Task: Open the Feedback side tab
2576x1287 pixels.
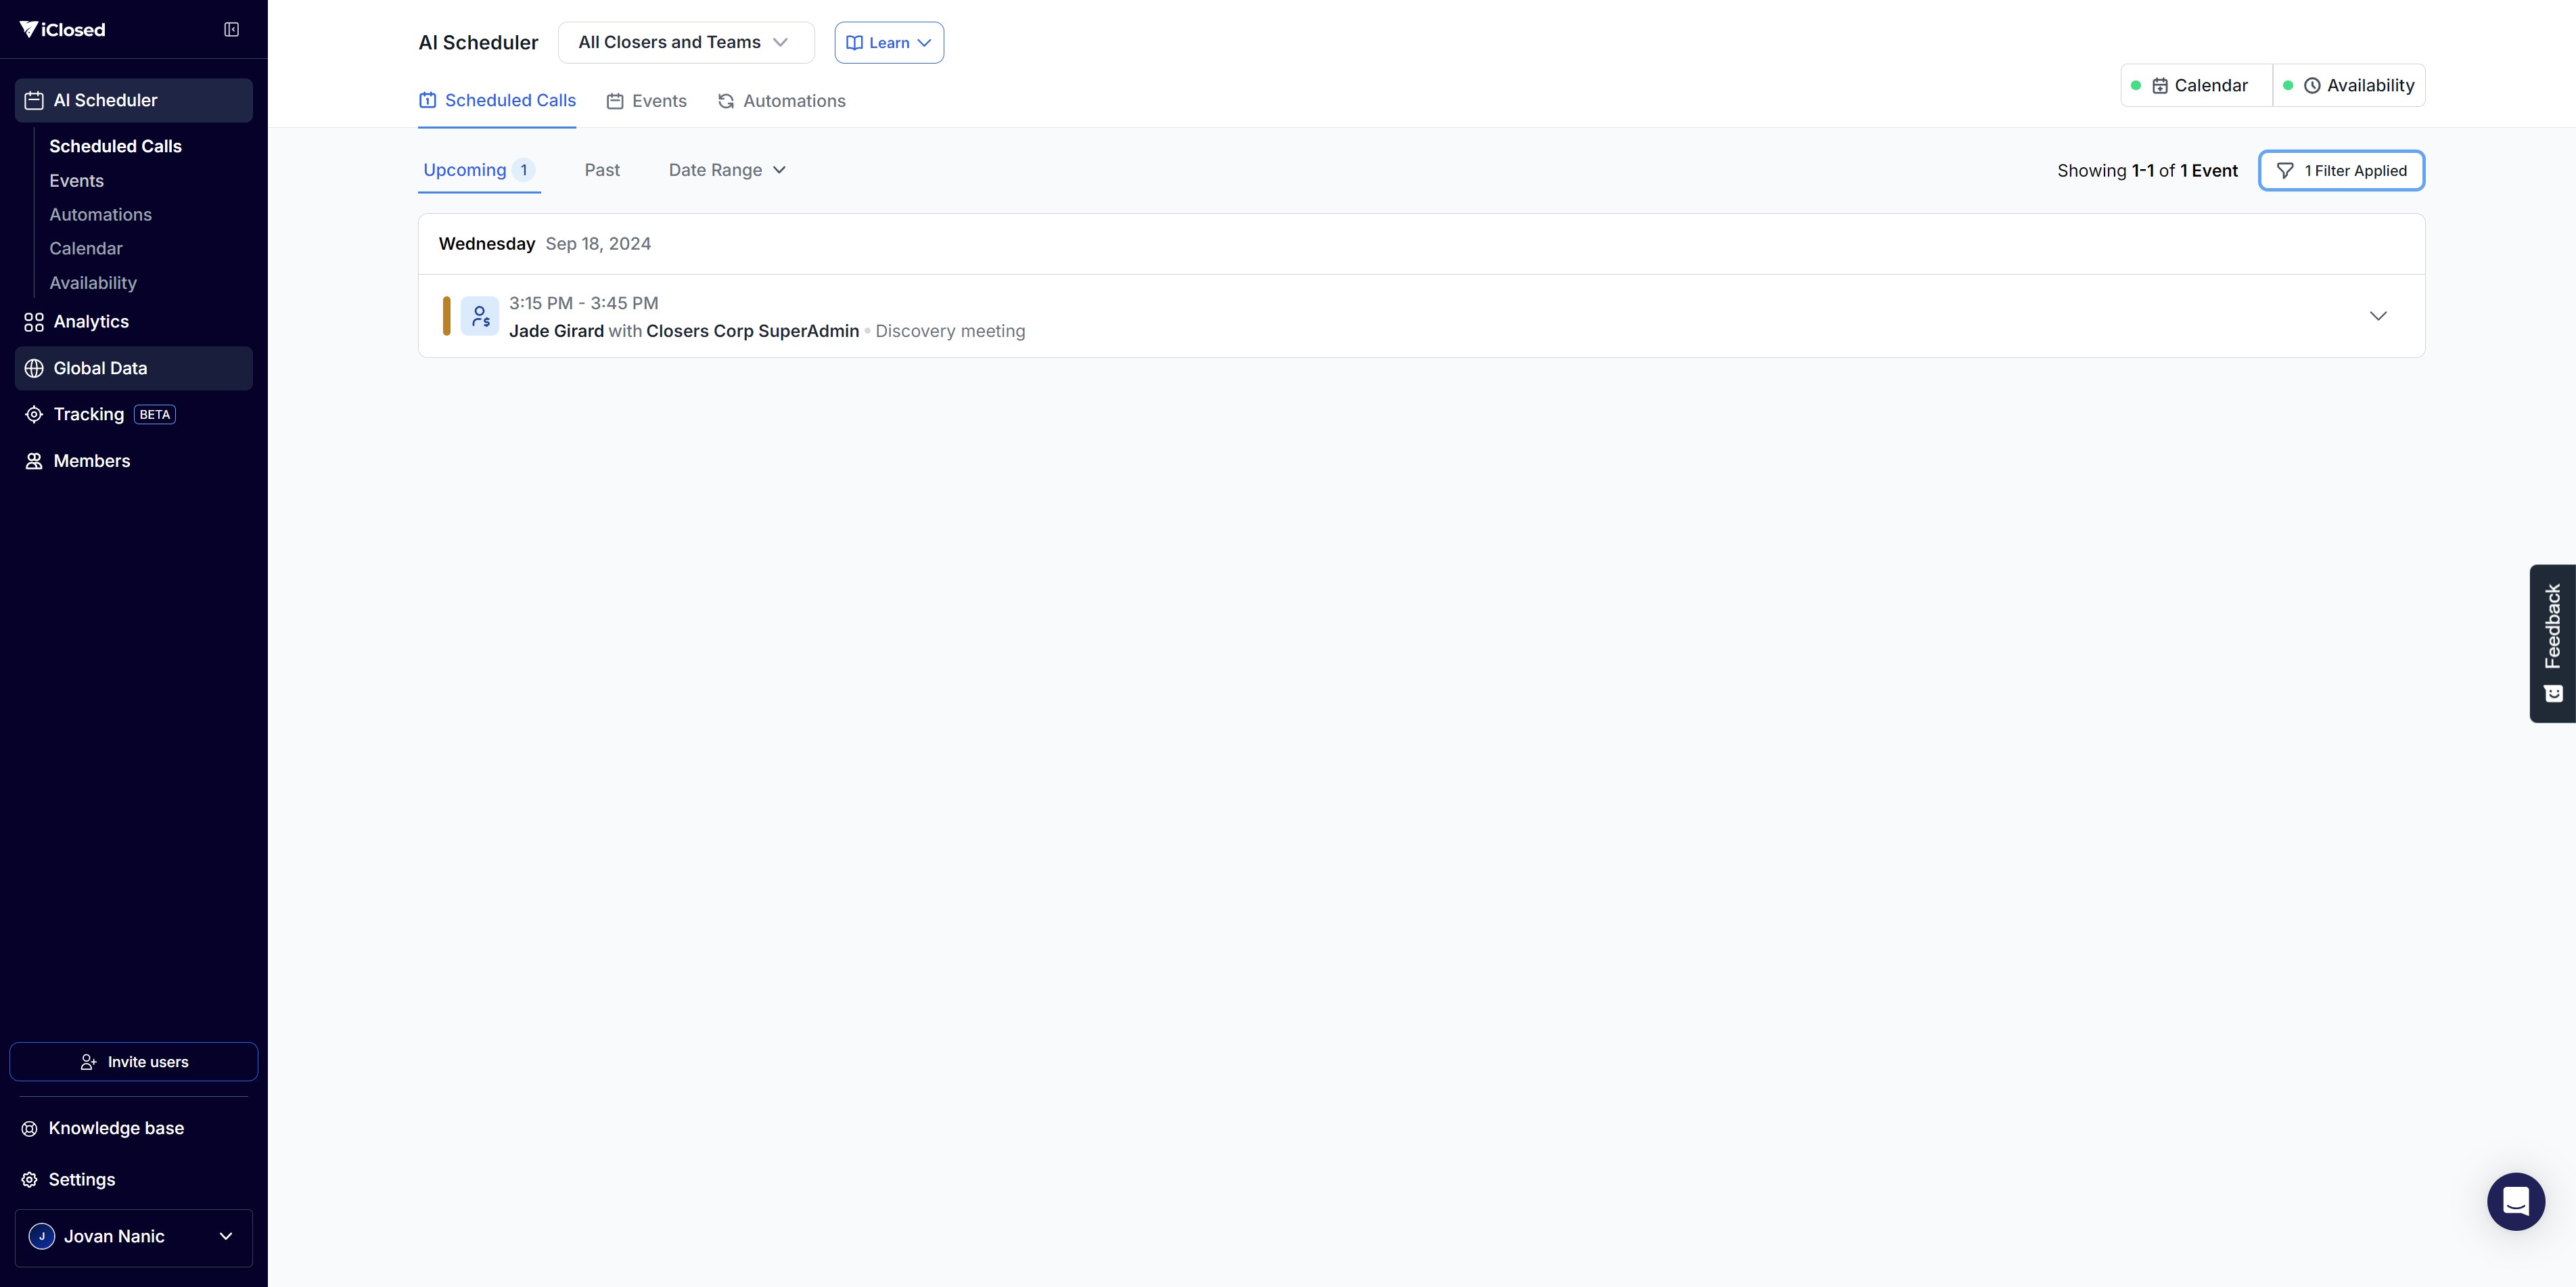Action: point(2552,643)
